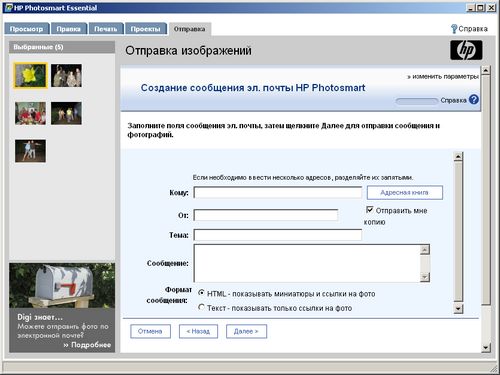Select the dark night photo in second row

click(x=66, y=113)
